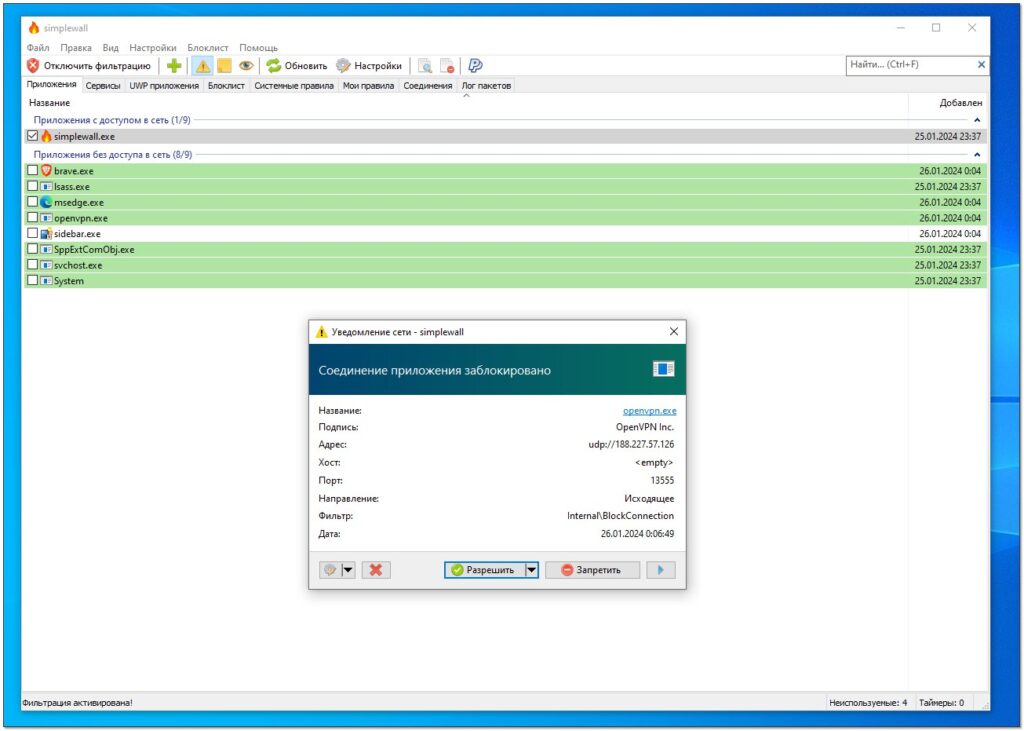Click the blue arrow icon in the notification dialog
The height and width of the screenshot is (731, 1024).
click(x=660, y=569)
